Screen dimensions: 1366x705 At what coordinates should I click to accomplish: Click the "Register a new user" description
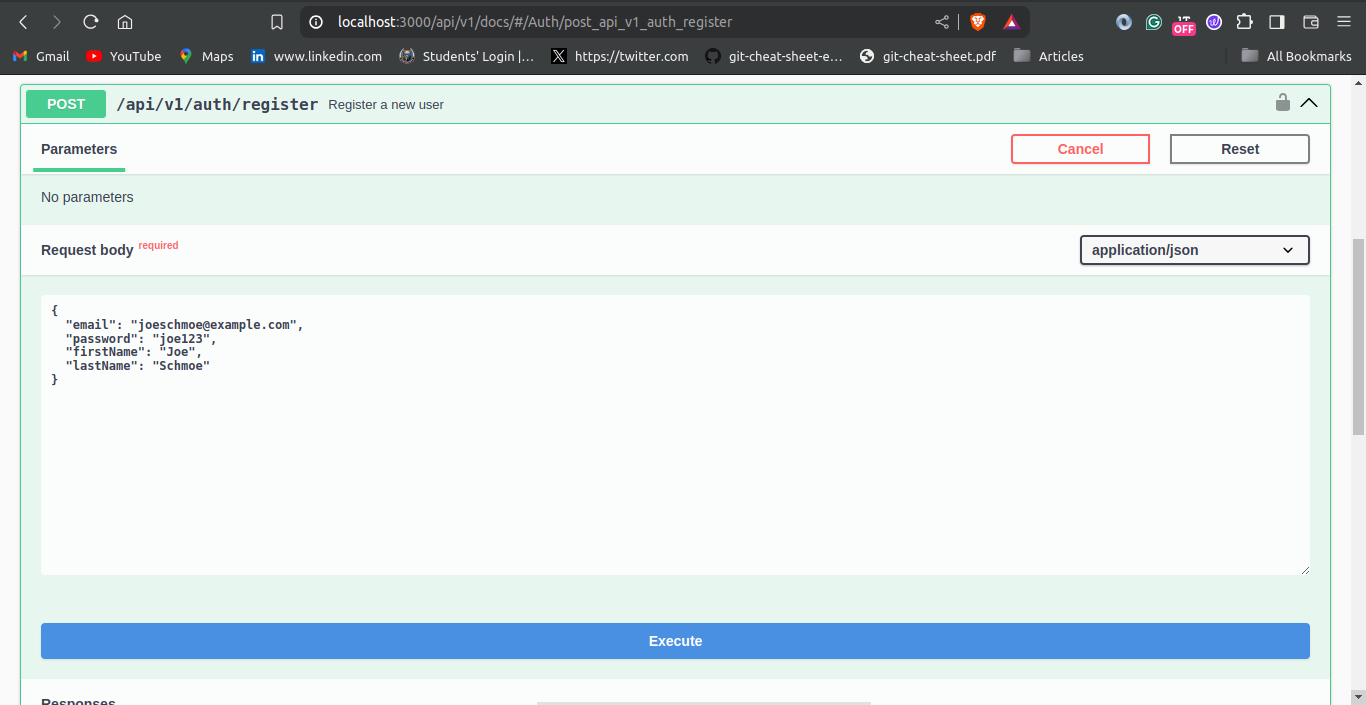tap(386, 105)
